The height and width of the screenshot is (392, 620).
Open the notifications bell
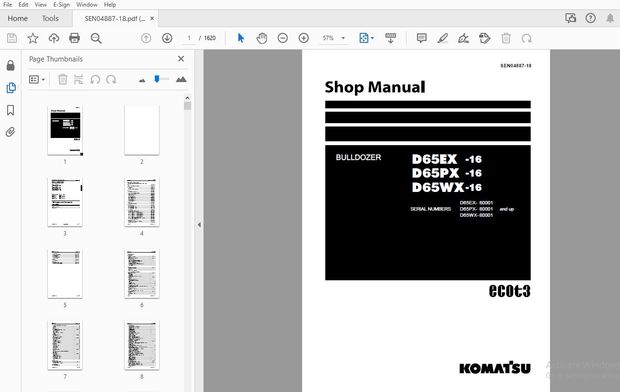pyautogui.click(x=610, y=18)
